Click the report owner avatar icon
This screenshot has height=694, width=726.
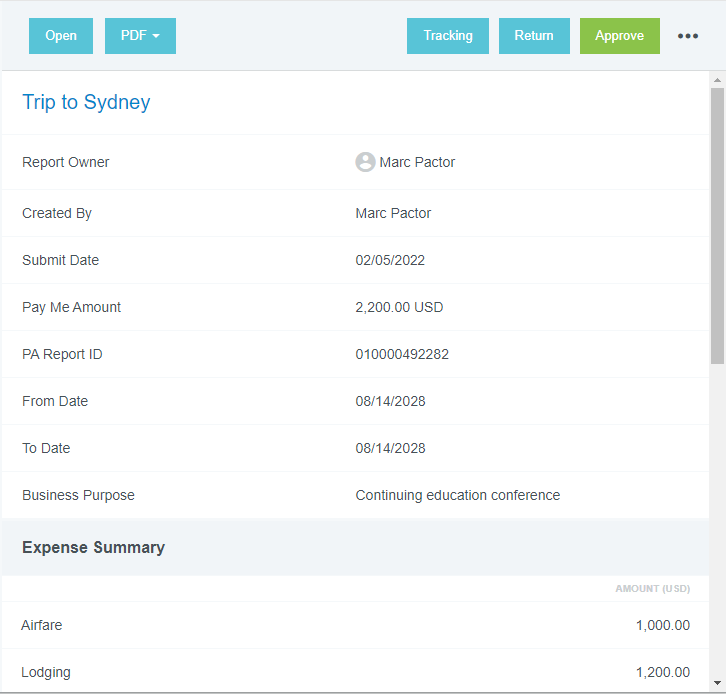365,162
